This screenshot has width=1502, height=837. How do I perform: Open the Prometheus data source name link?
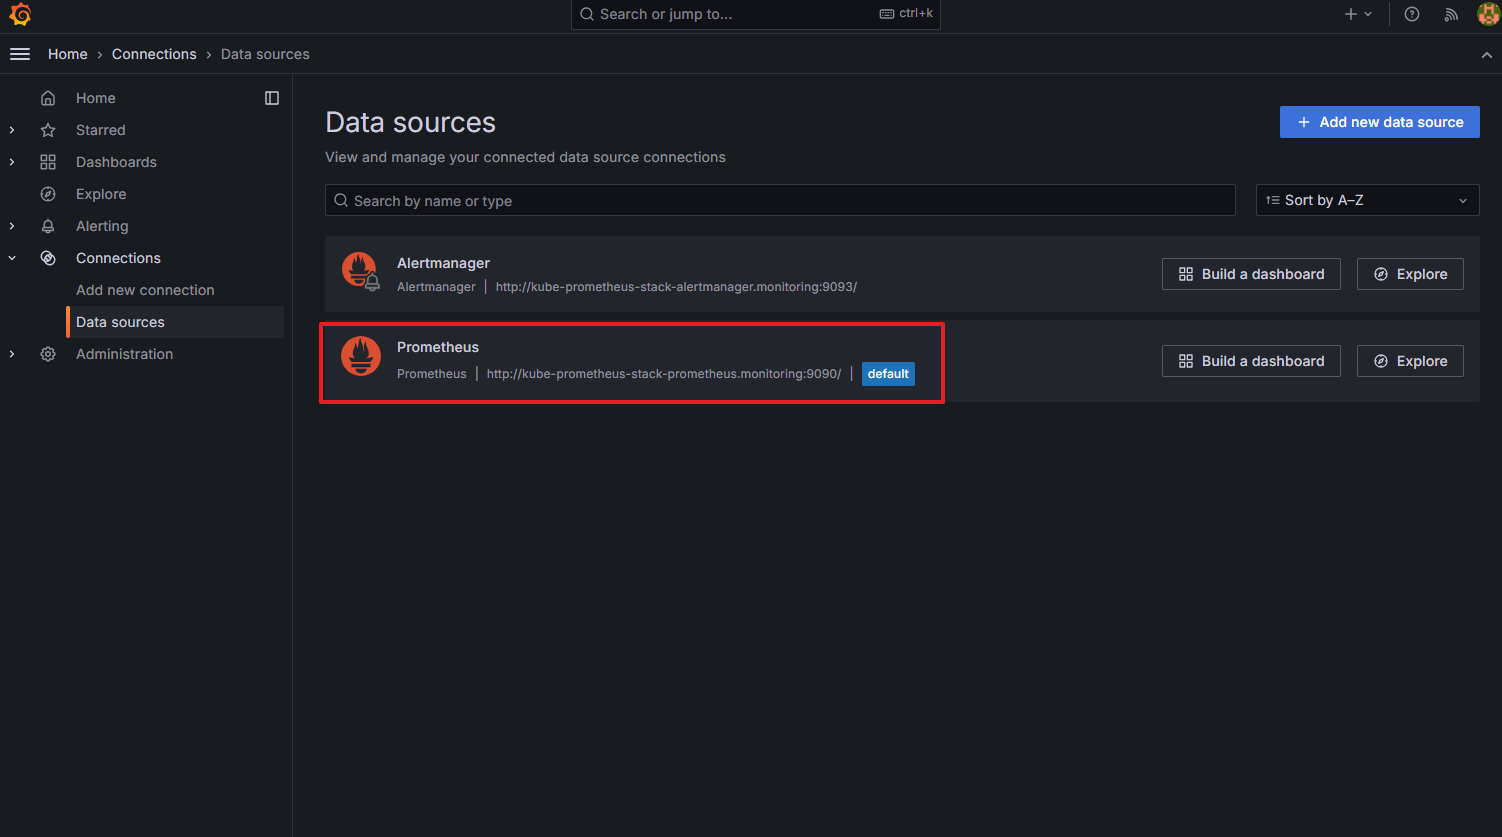point(438,347)
